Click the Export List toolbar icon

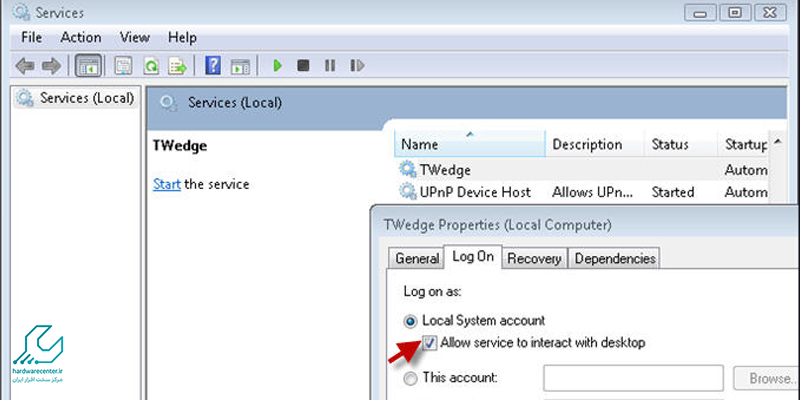178,66
